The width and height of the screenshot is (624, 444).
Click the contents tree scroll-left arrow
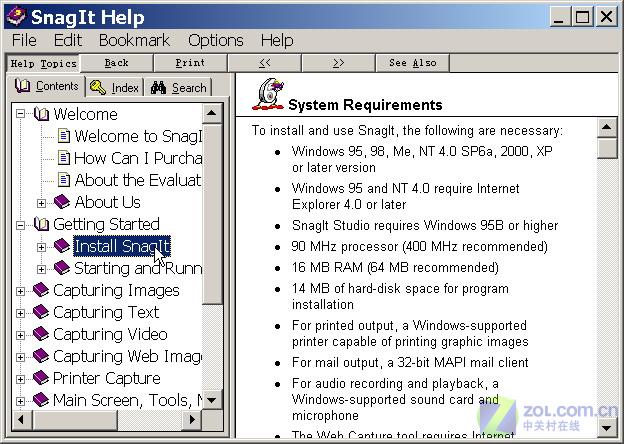[22, 420]
